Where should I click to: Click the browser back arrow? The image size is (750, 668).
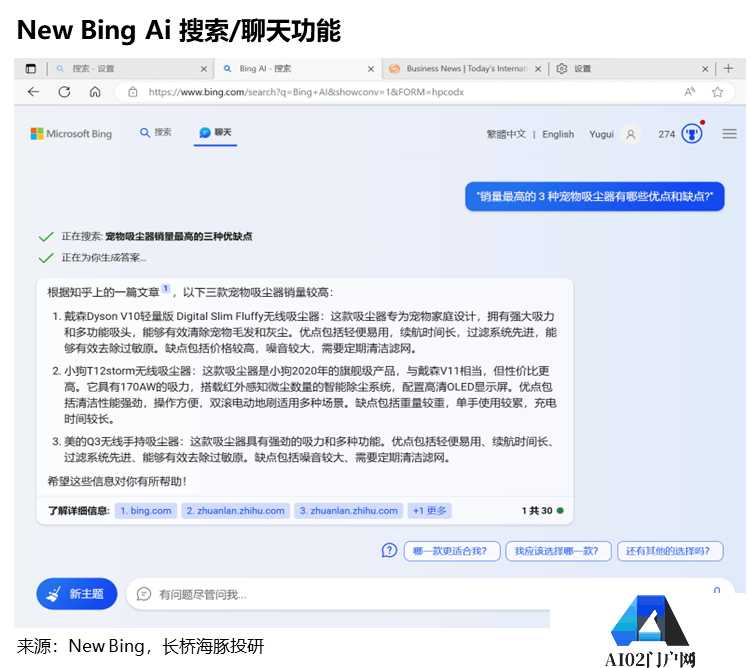[33, 92]
